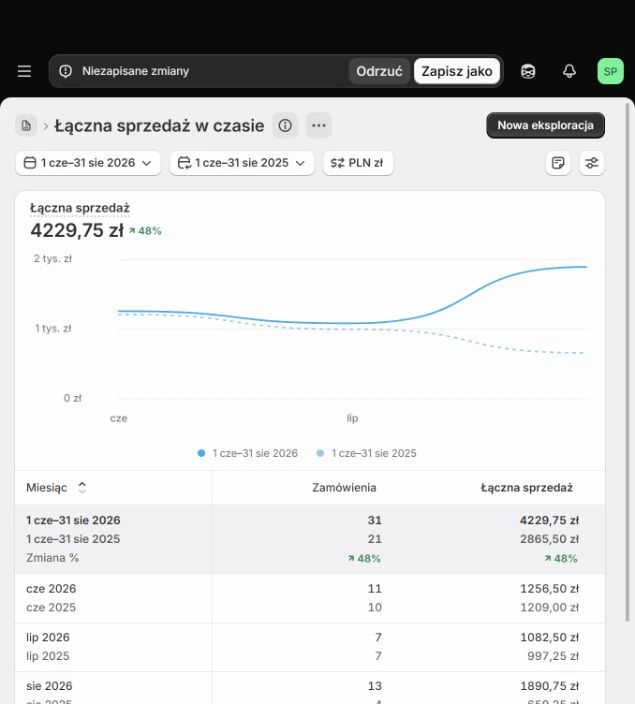
Task: Open the annotations note icon
Action: (558, 163)
